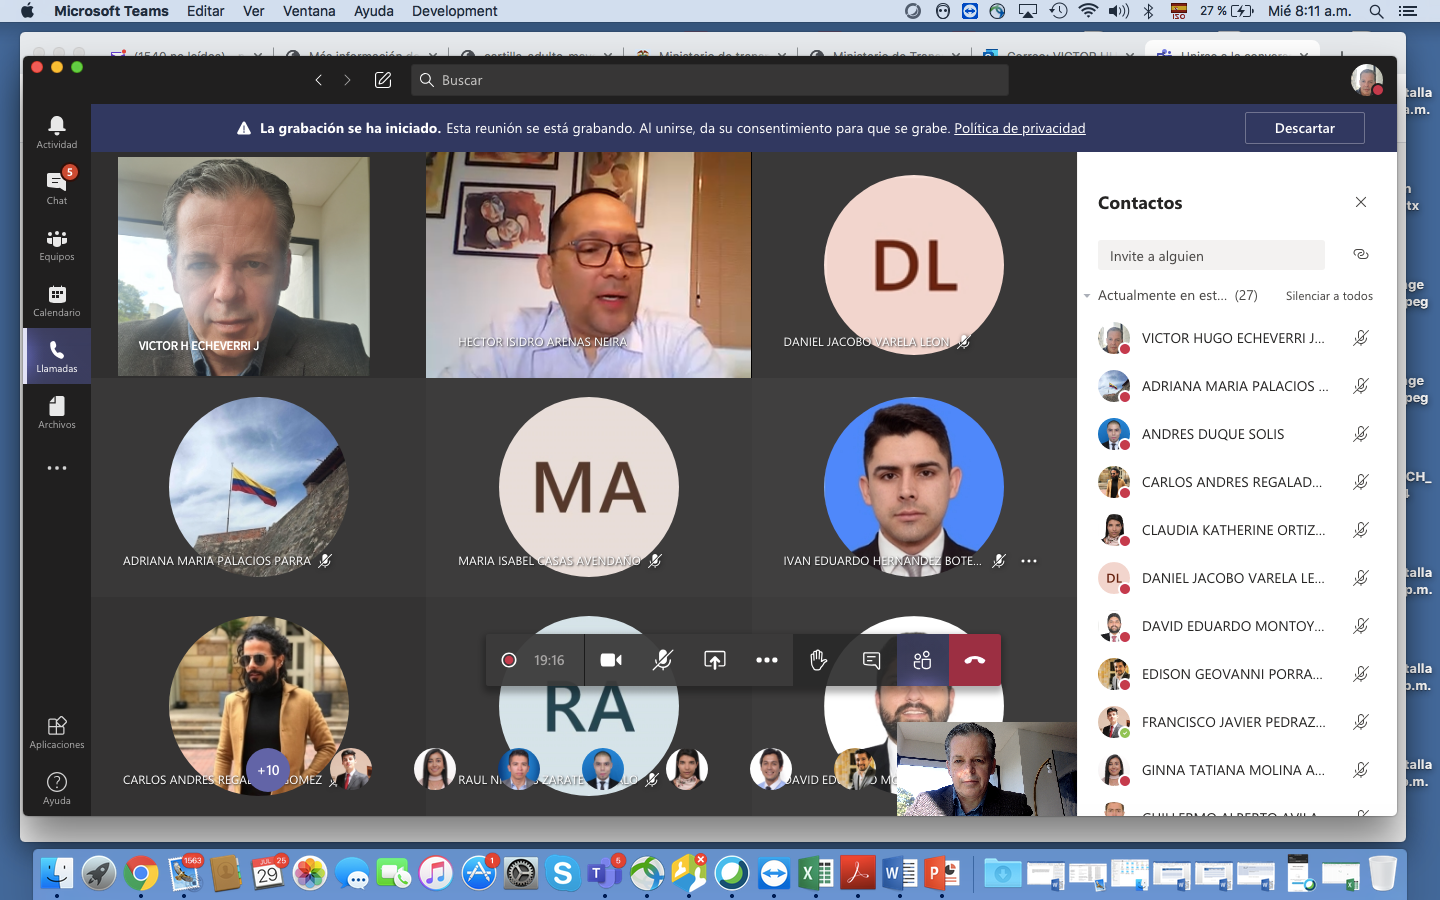
Task: Go to Equipos in the sidebar
Action: 57,244
